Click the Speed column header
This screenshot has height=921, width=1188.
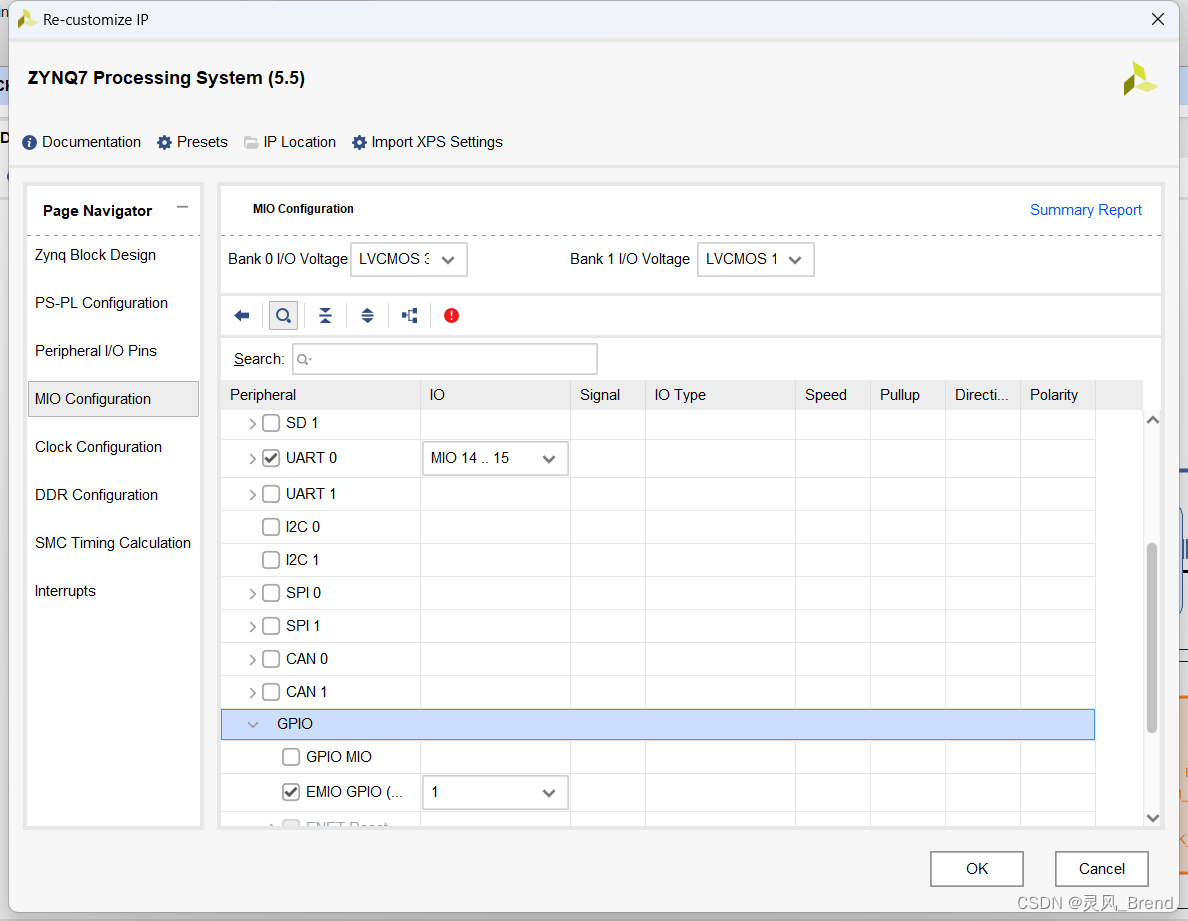833,395
